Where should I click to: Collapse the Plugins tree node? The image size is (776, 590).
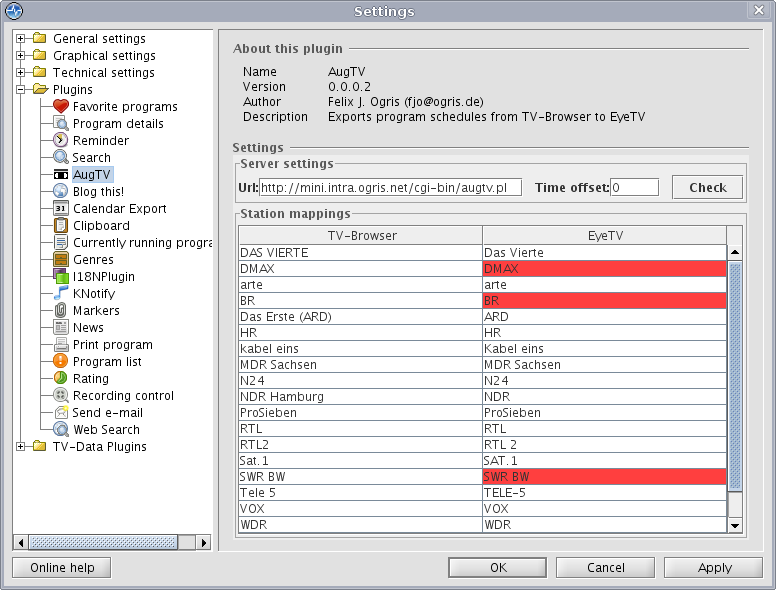tap(20, 90)
